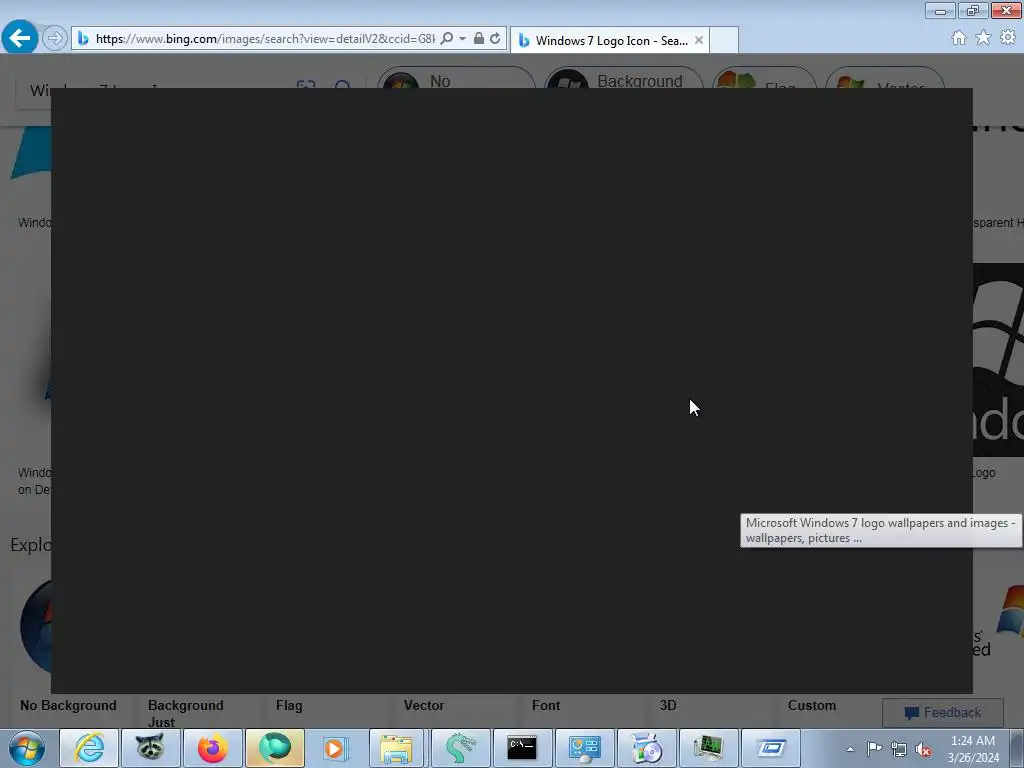Click the magnifier search icon in the address bar
Screen dimensions: 1024x768
click(x=447, y=39)
